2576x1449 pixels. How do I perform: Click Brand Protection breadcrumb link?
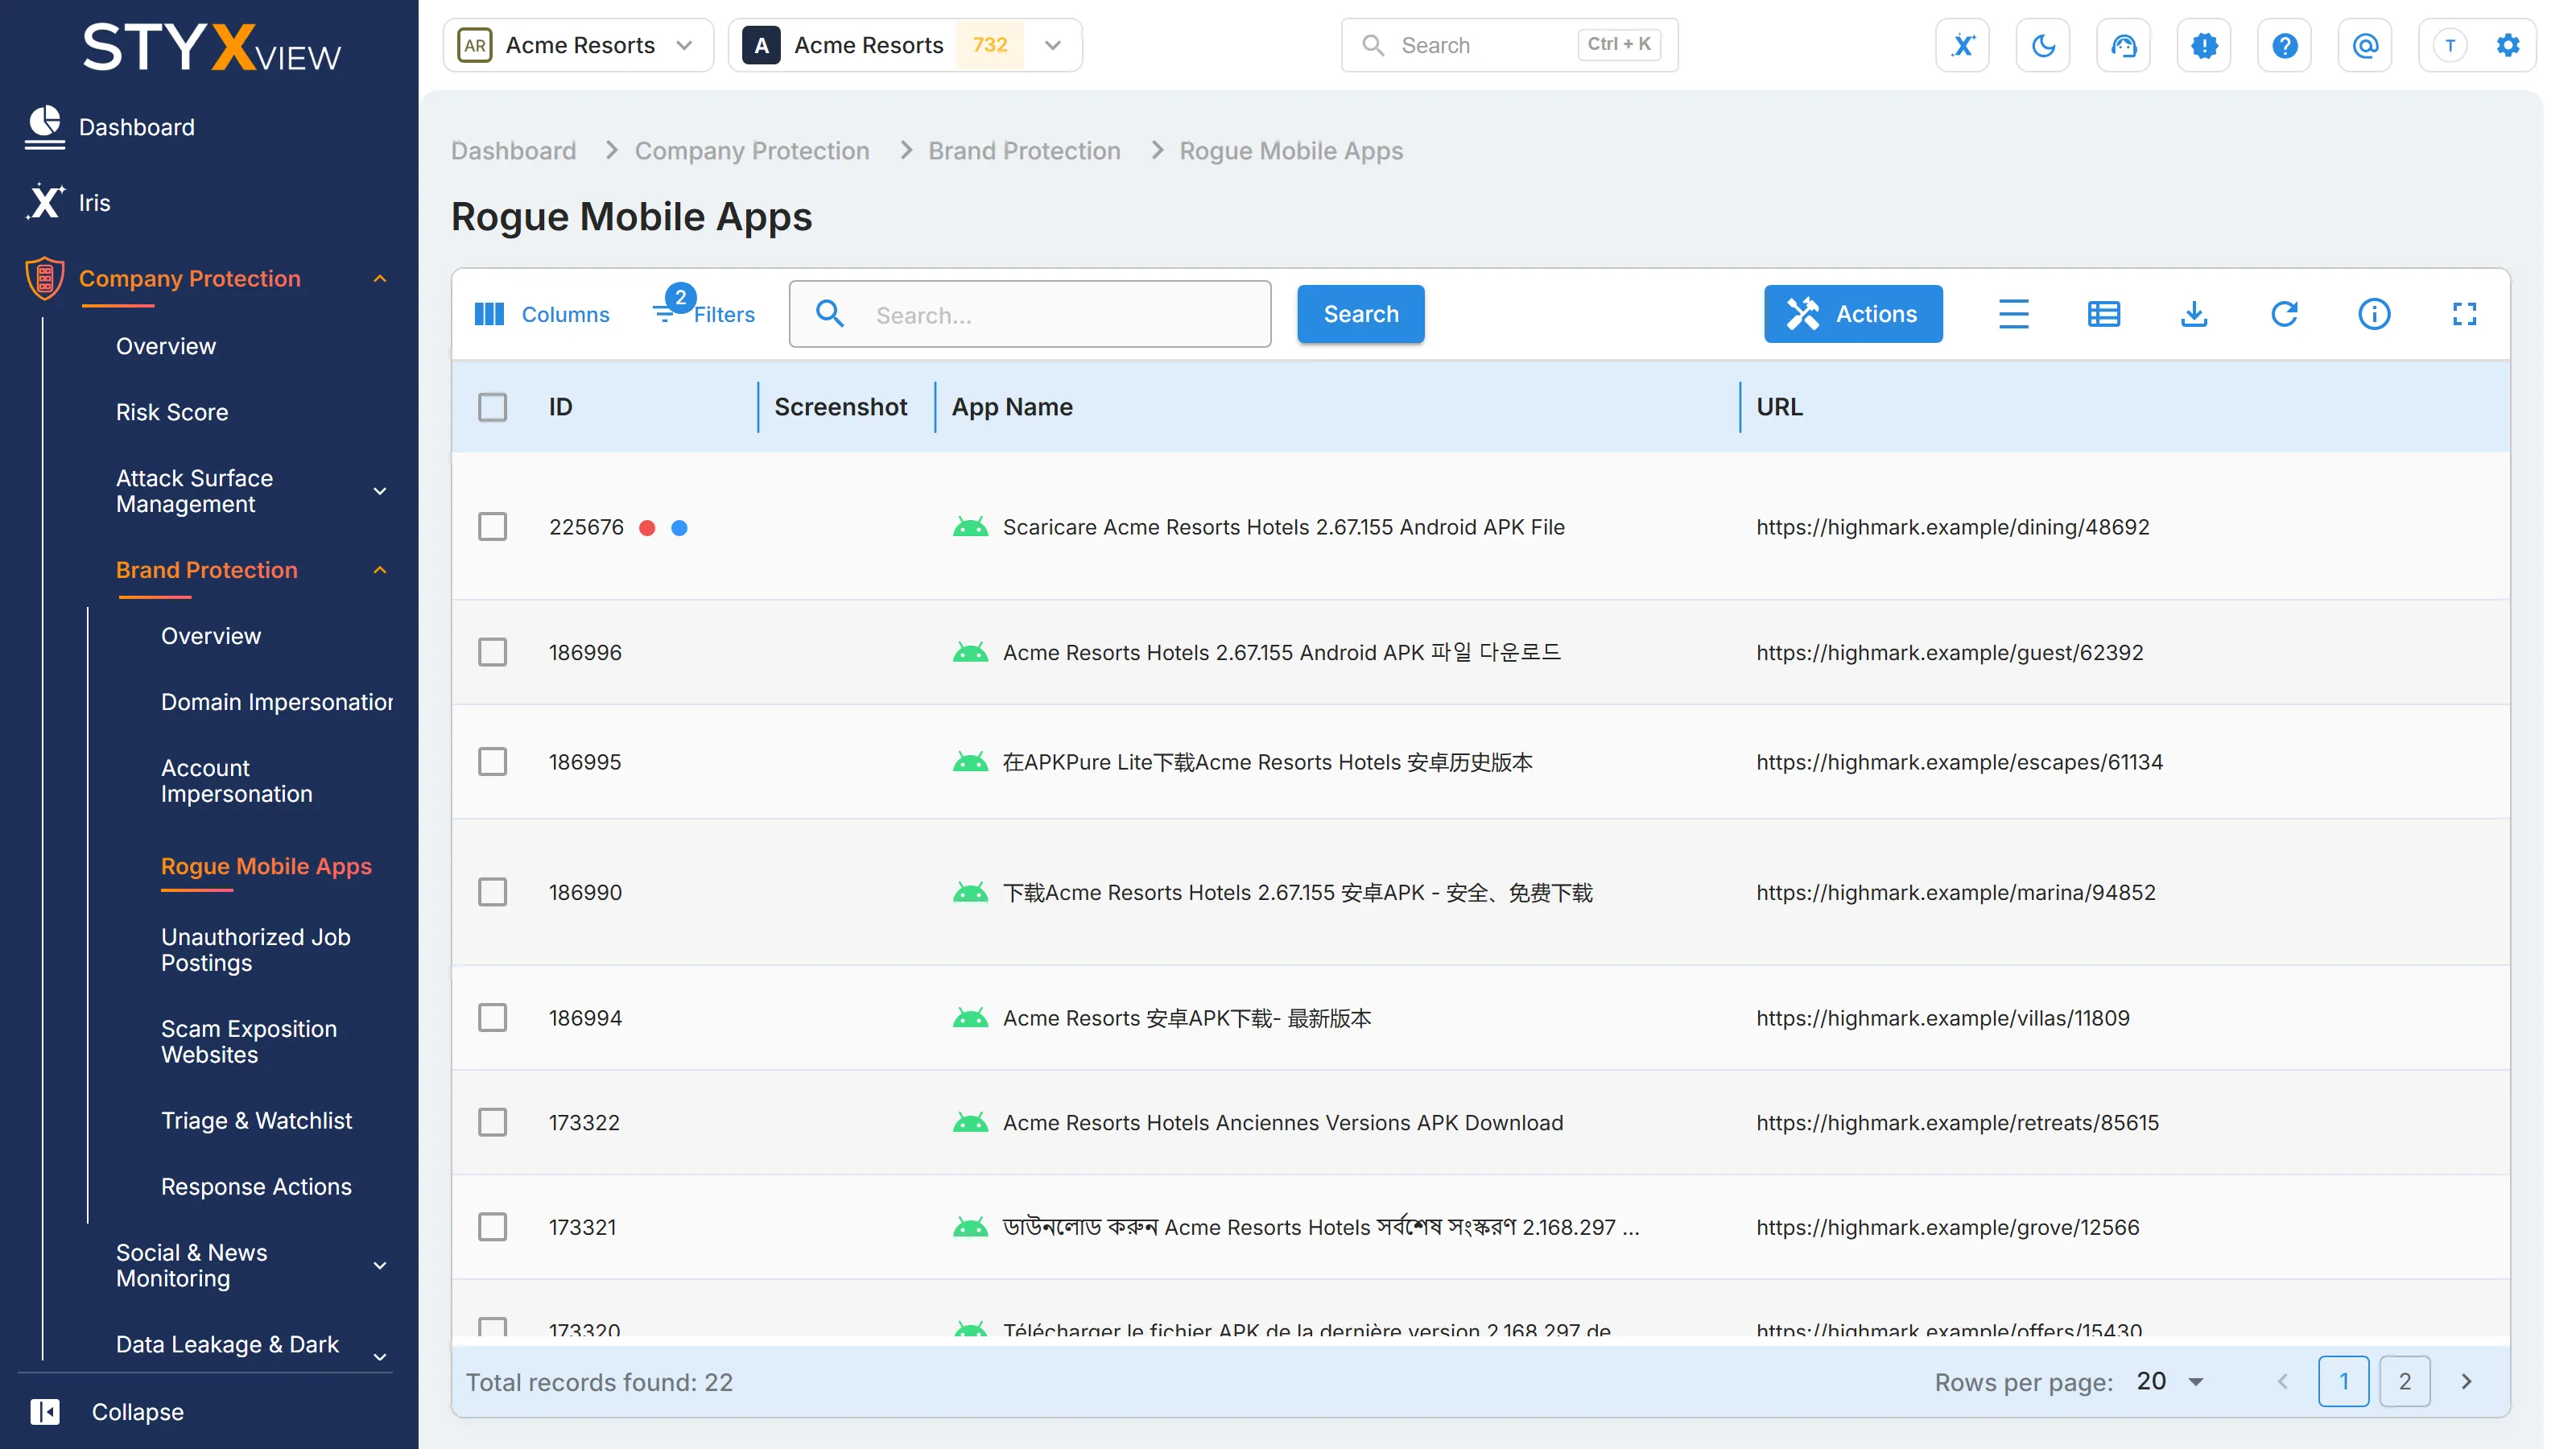coord(1024,151)
